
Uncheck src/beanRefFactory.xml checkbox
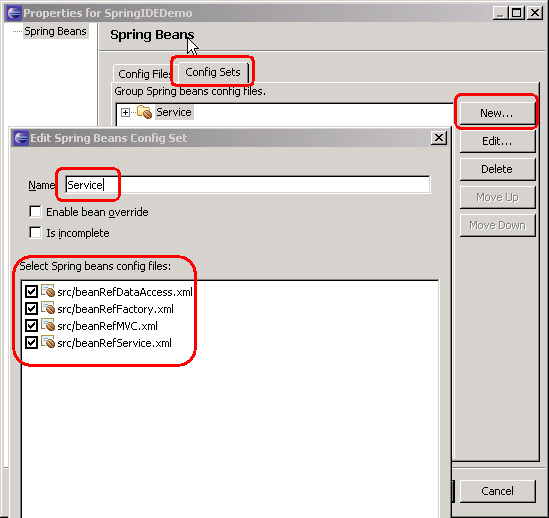(31, 309)
